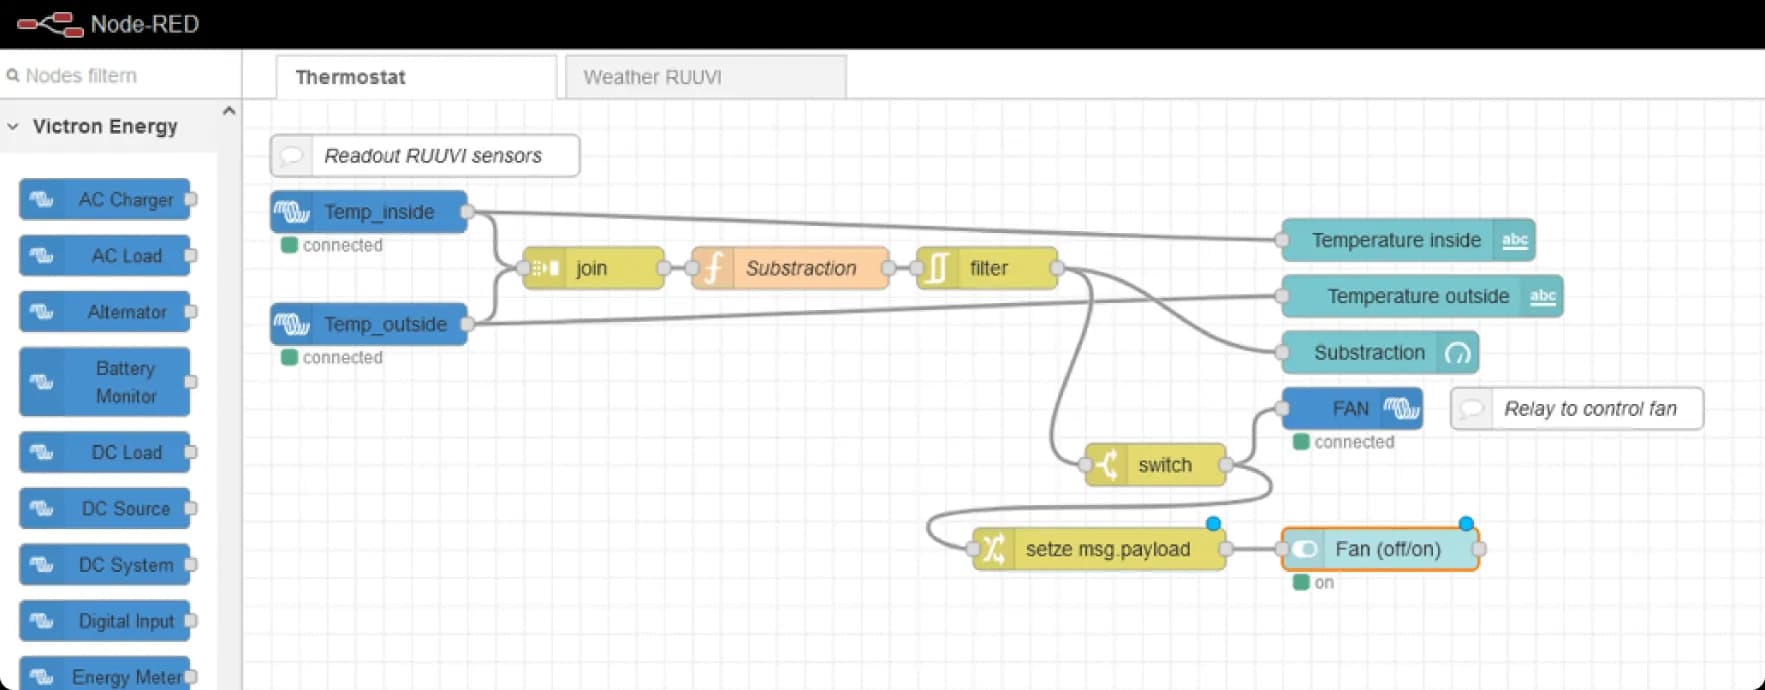Click the join node icon
The image size is (1765, 690).
pyautogui.click(x=544, y=268)
